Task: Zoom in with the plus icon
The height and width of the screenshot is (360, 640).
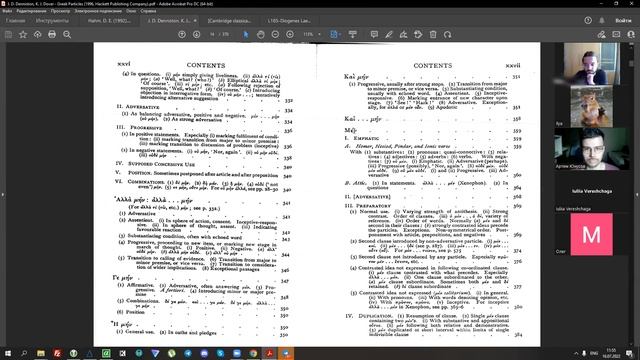Action: 290,35
